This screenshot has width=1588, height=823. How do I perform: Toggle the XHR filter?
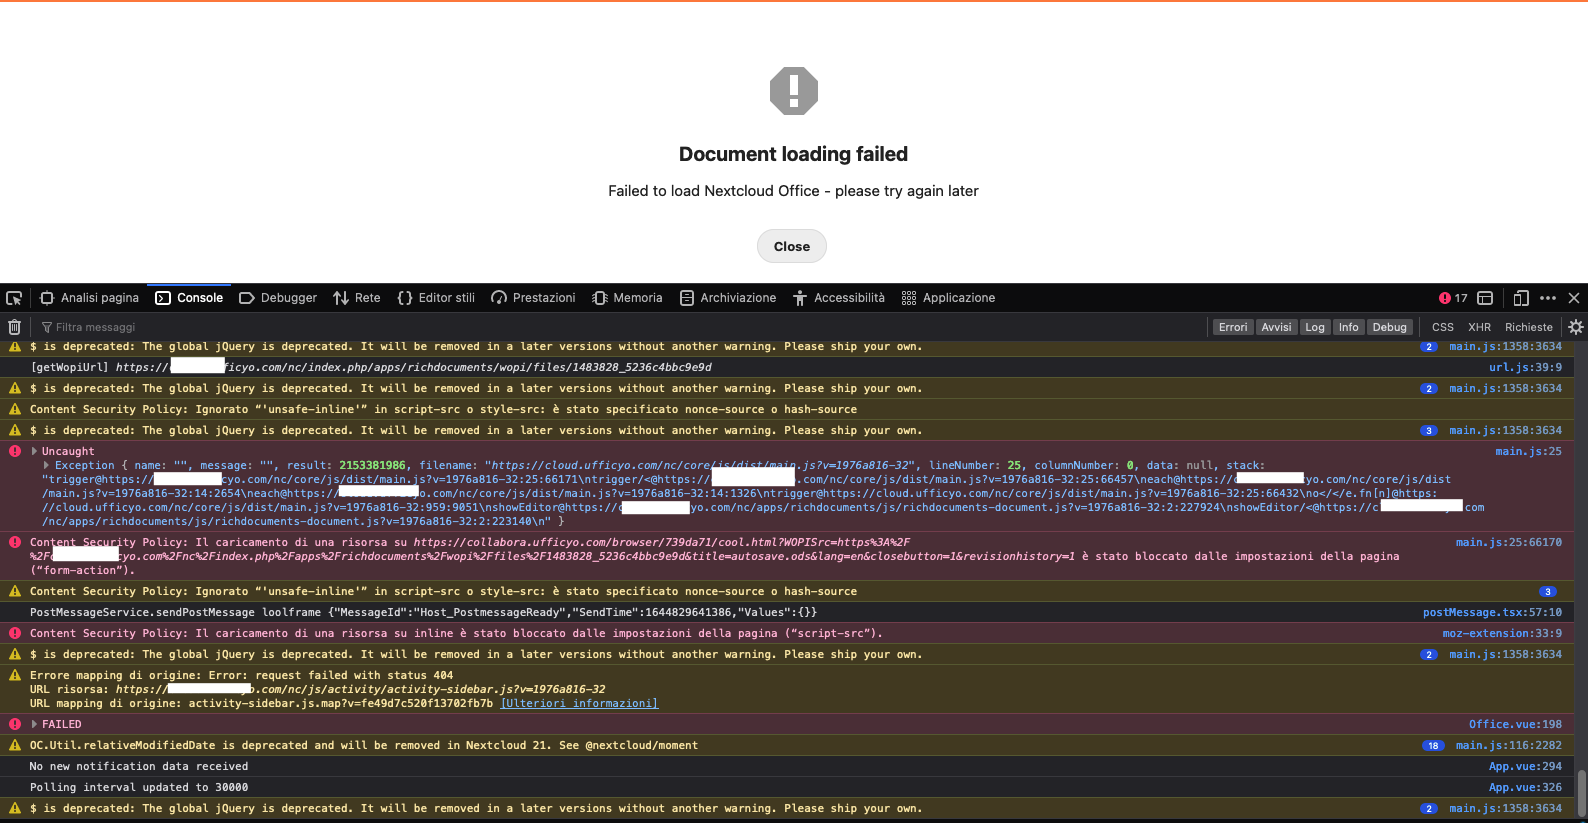pos(1480,327)
